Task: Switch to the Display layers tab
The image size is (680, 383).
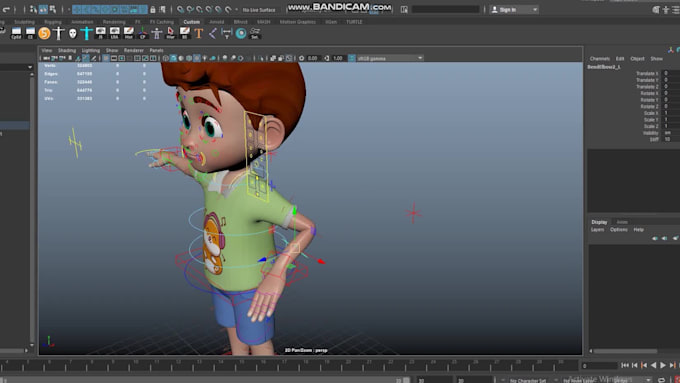Action: pyautogui.click(x=599, y=222)
